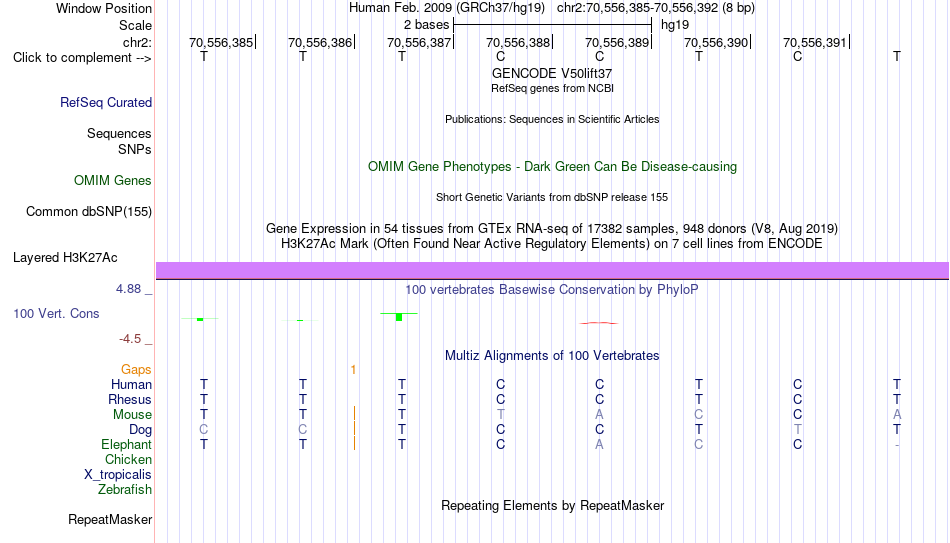Open the OMIM Genes track label
The image size is (950, 543).
pos(113,181)
